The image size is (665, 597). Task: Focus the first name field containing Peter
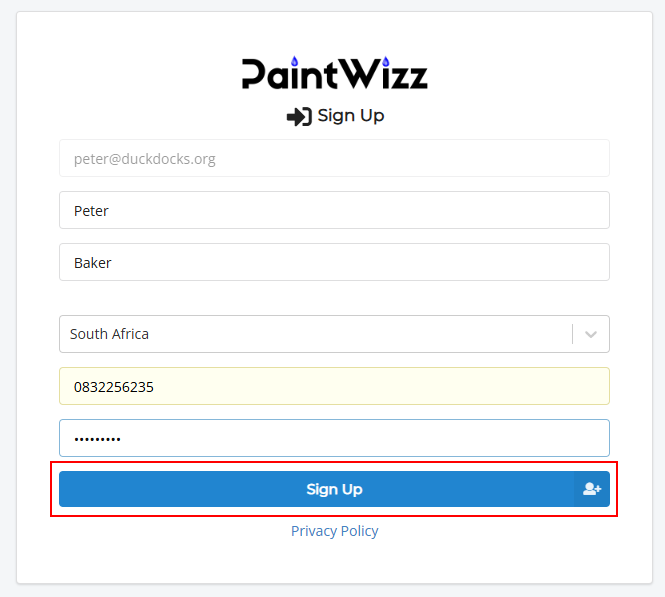(334, 210)
